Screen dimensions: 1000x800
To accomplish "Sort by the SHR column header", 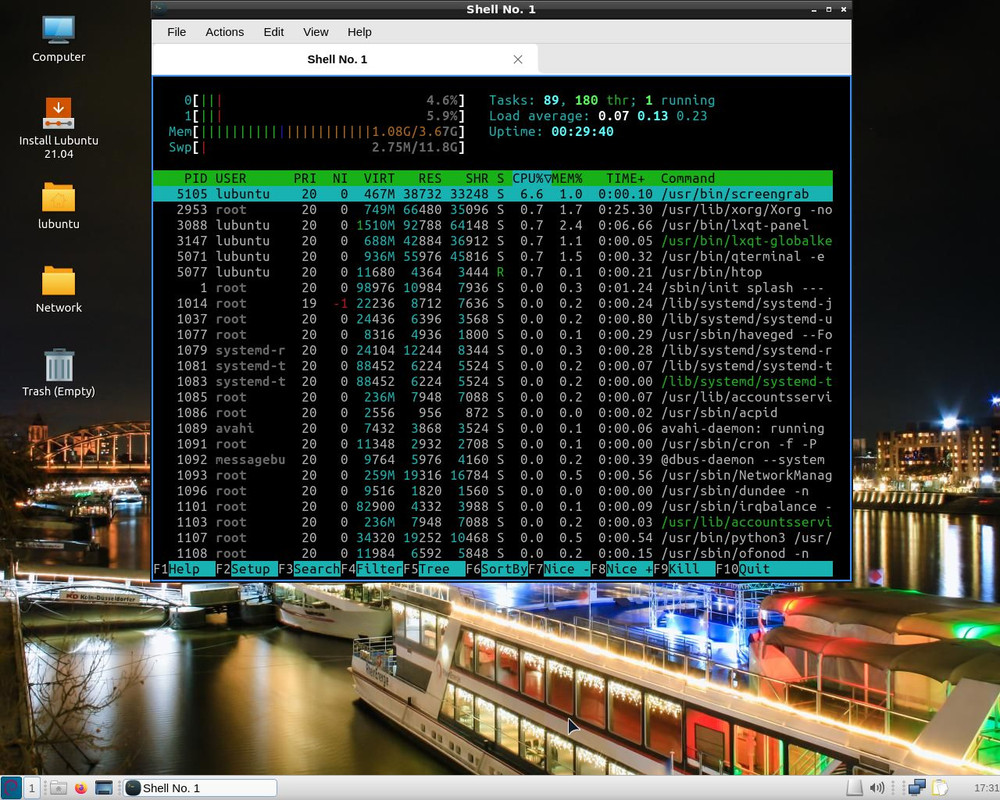I will point(477,179).
